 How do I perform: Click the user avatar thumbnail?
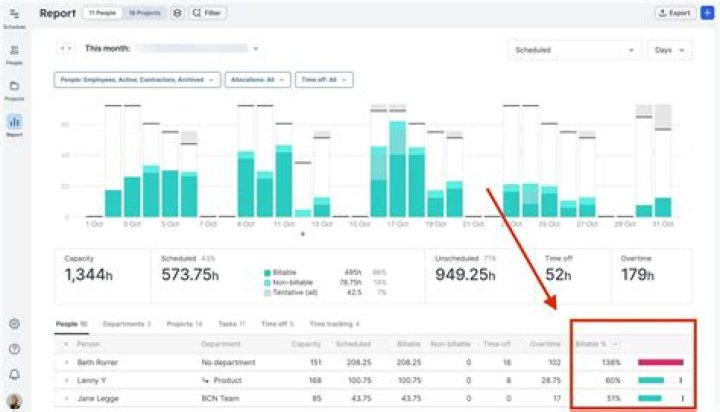tap(14, 401)
